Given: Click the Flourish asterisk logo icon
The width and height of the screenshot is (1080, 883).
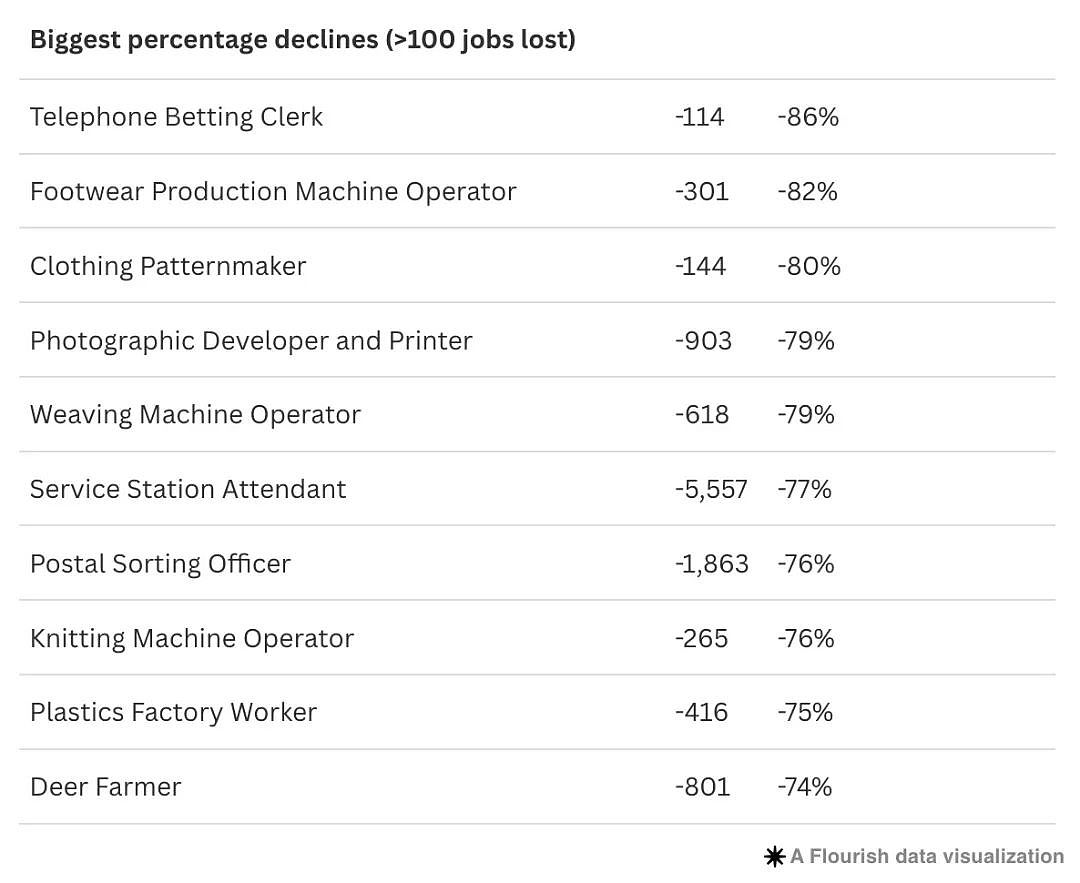Looking at the screenshot, I should point(775,857).
